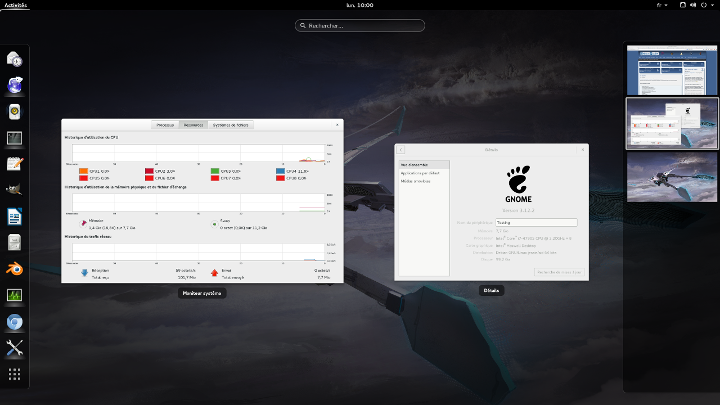Show all applications grid

(x=15, y=374)
